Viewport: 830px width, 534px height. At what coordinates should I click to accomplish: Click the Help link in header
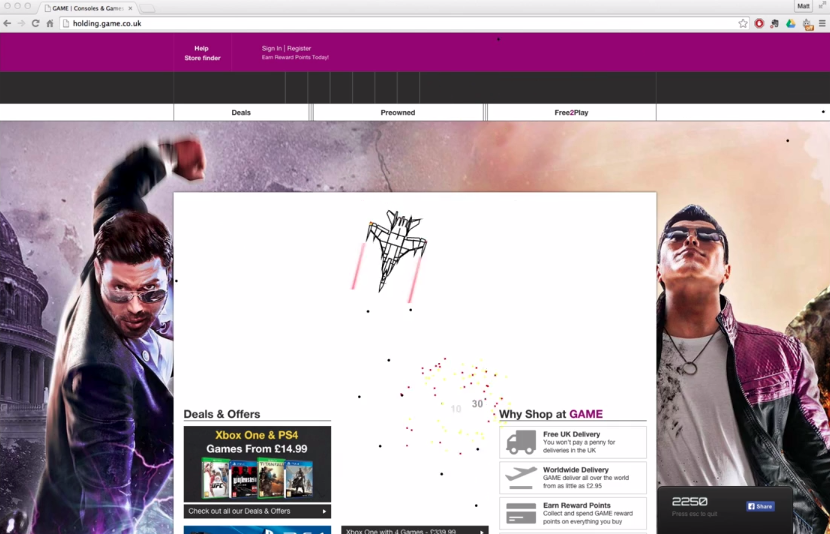(x=202, y=48)
